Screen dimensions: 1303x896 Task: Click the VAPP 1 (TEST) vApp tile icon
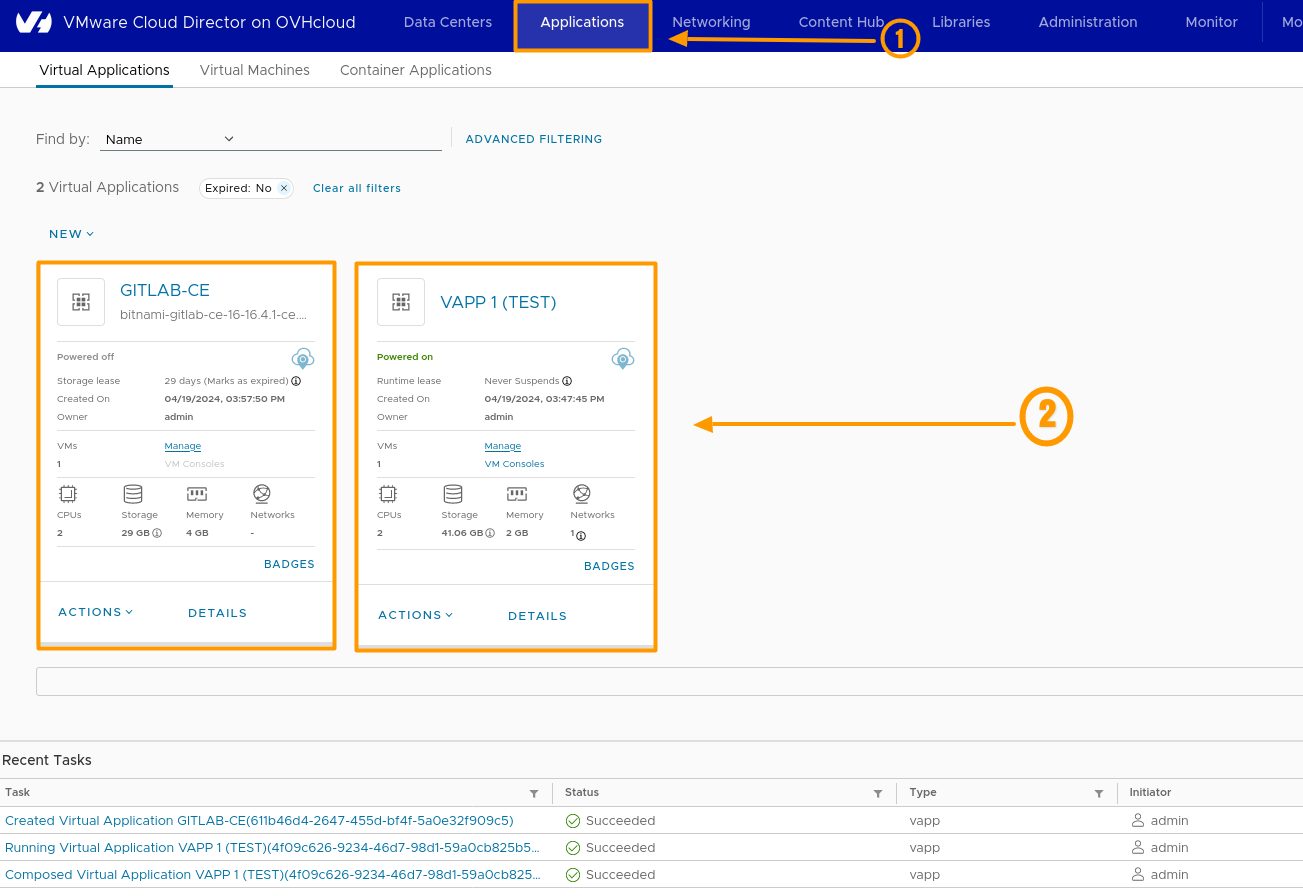[401, 302]
